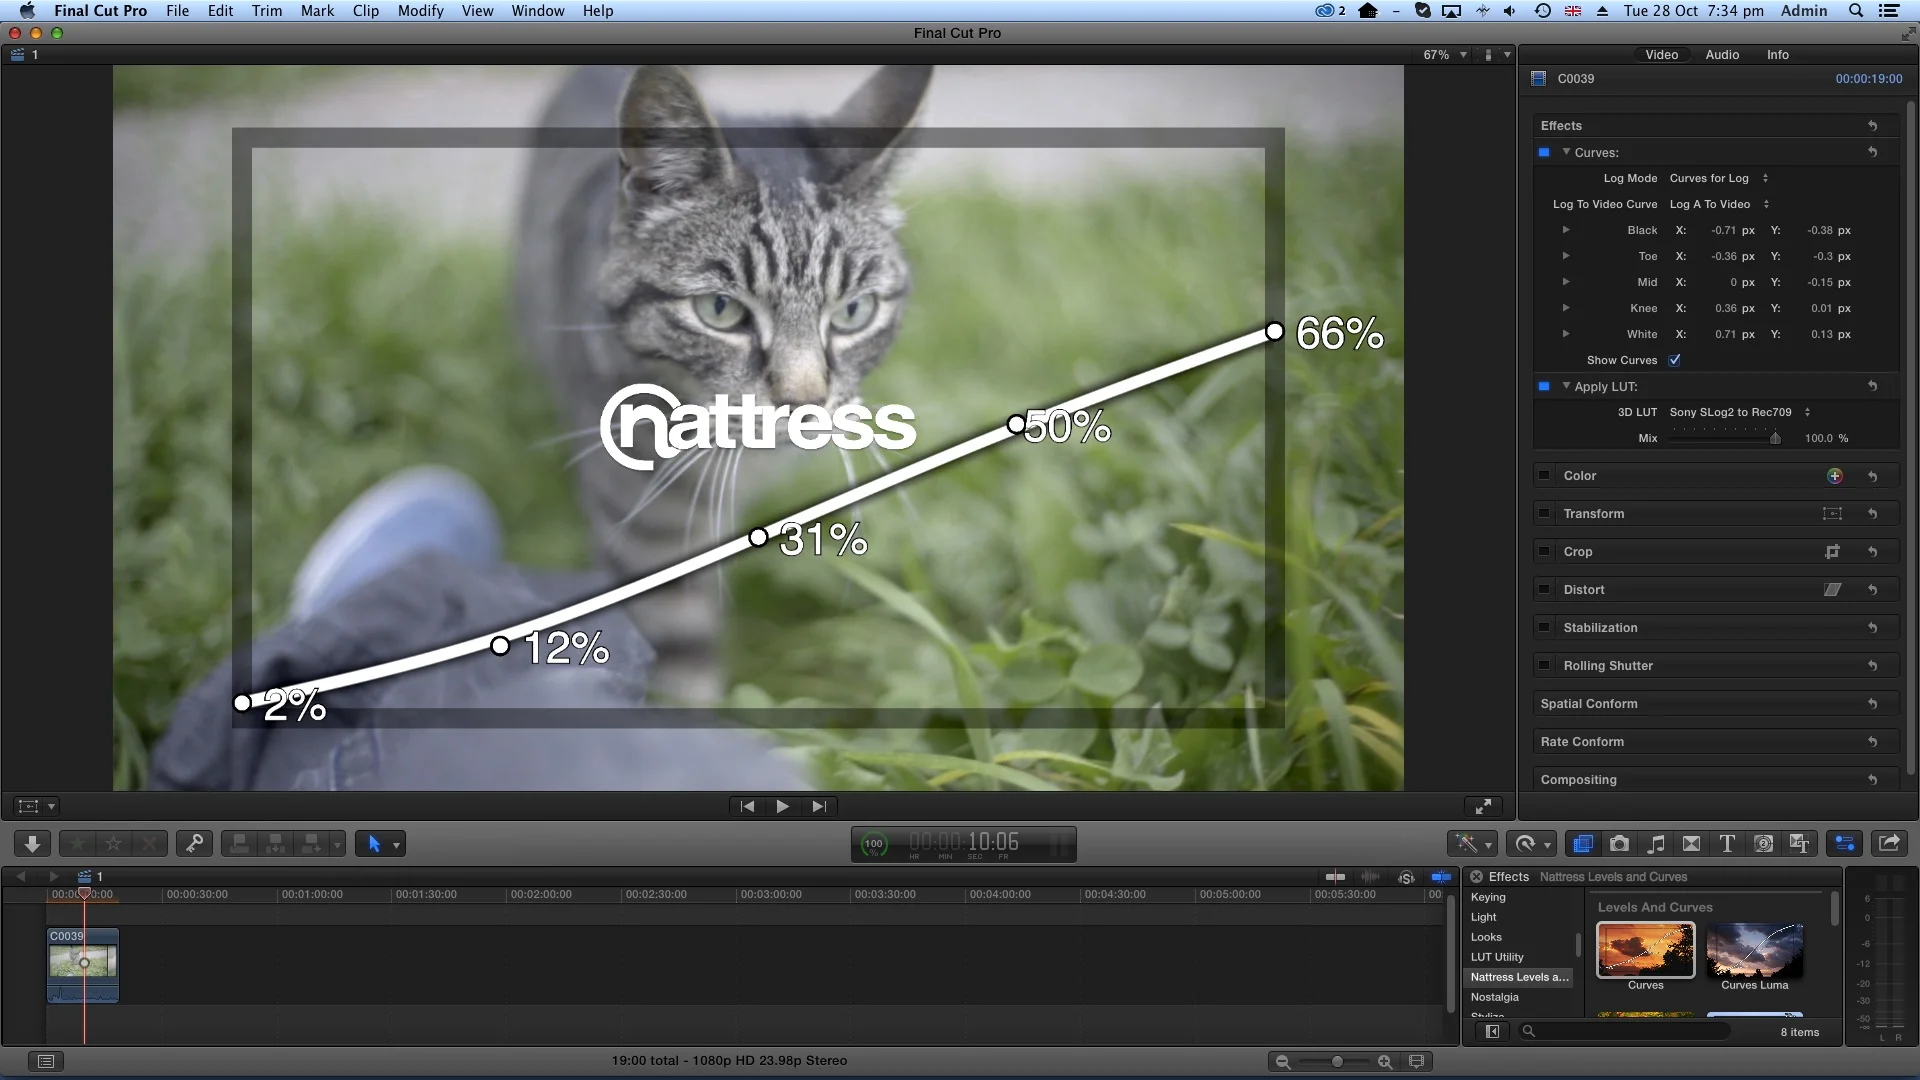
Task: Open the Photos browser camera icon
Action: 1619,844
